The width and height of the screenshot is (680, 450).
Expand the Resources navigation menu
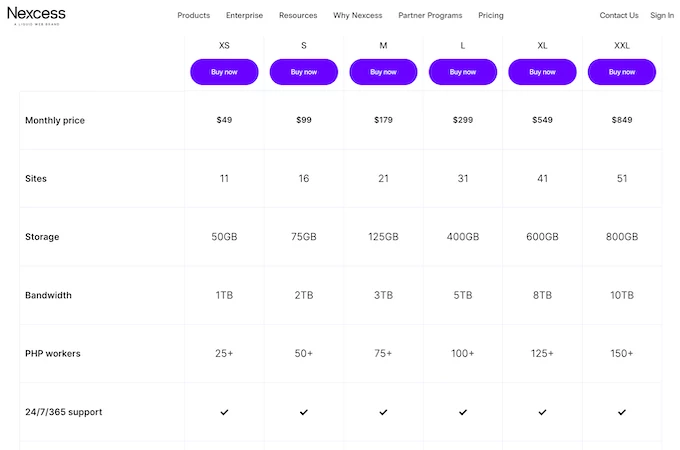click(298, 16)
